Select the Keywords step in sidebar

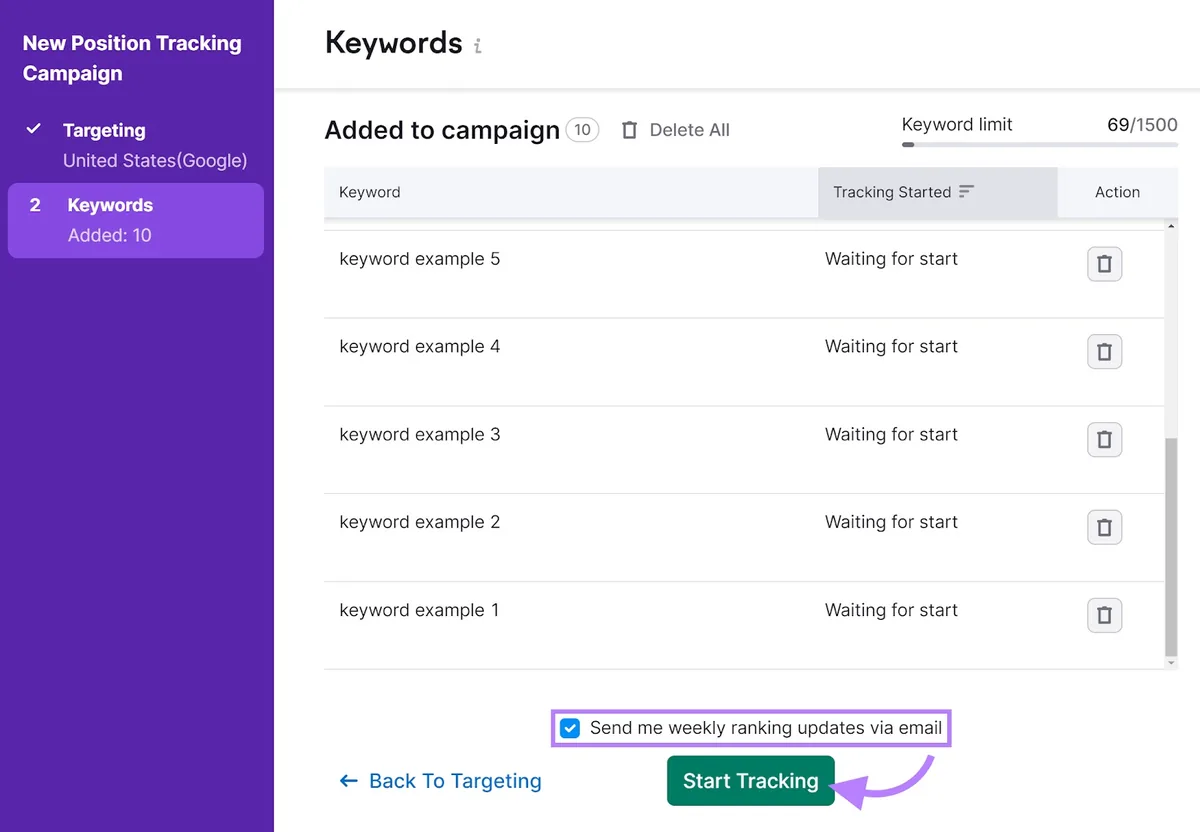(x=136, y=220)
